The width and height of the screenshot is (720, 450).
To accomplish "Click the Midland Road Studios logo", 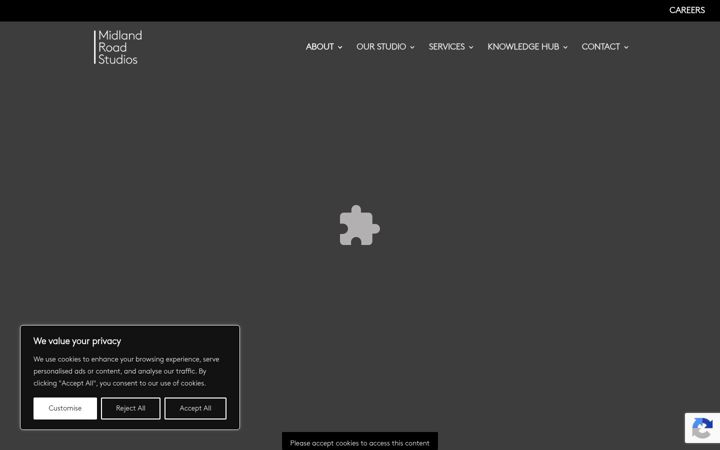I will click(x=118, y=47).
